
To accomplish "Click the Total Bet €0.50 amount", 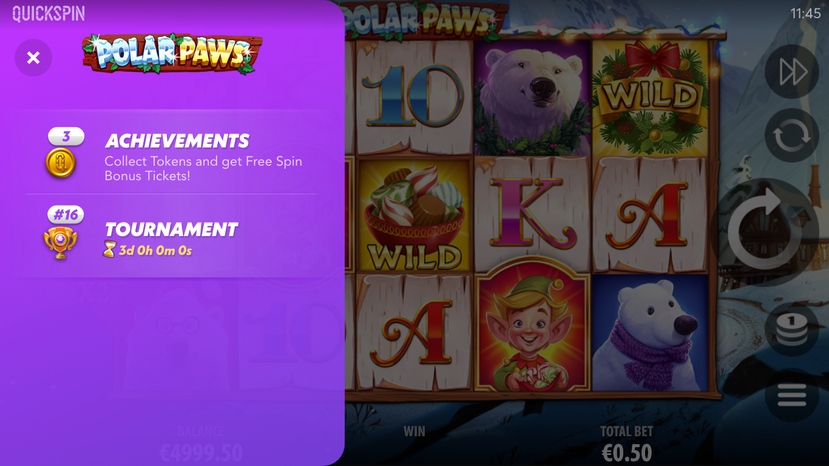I will (x=627, y=453).
